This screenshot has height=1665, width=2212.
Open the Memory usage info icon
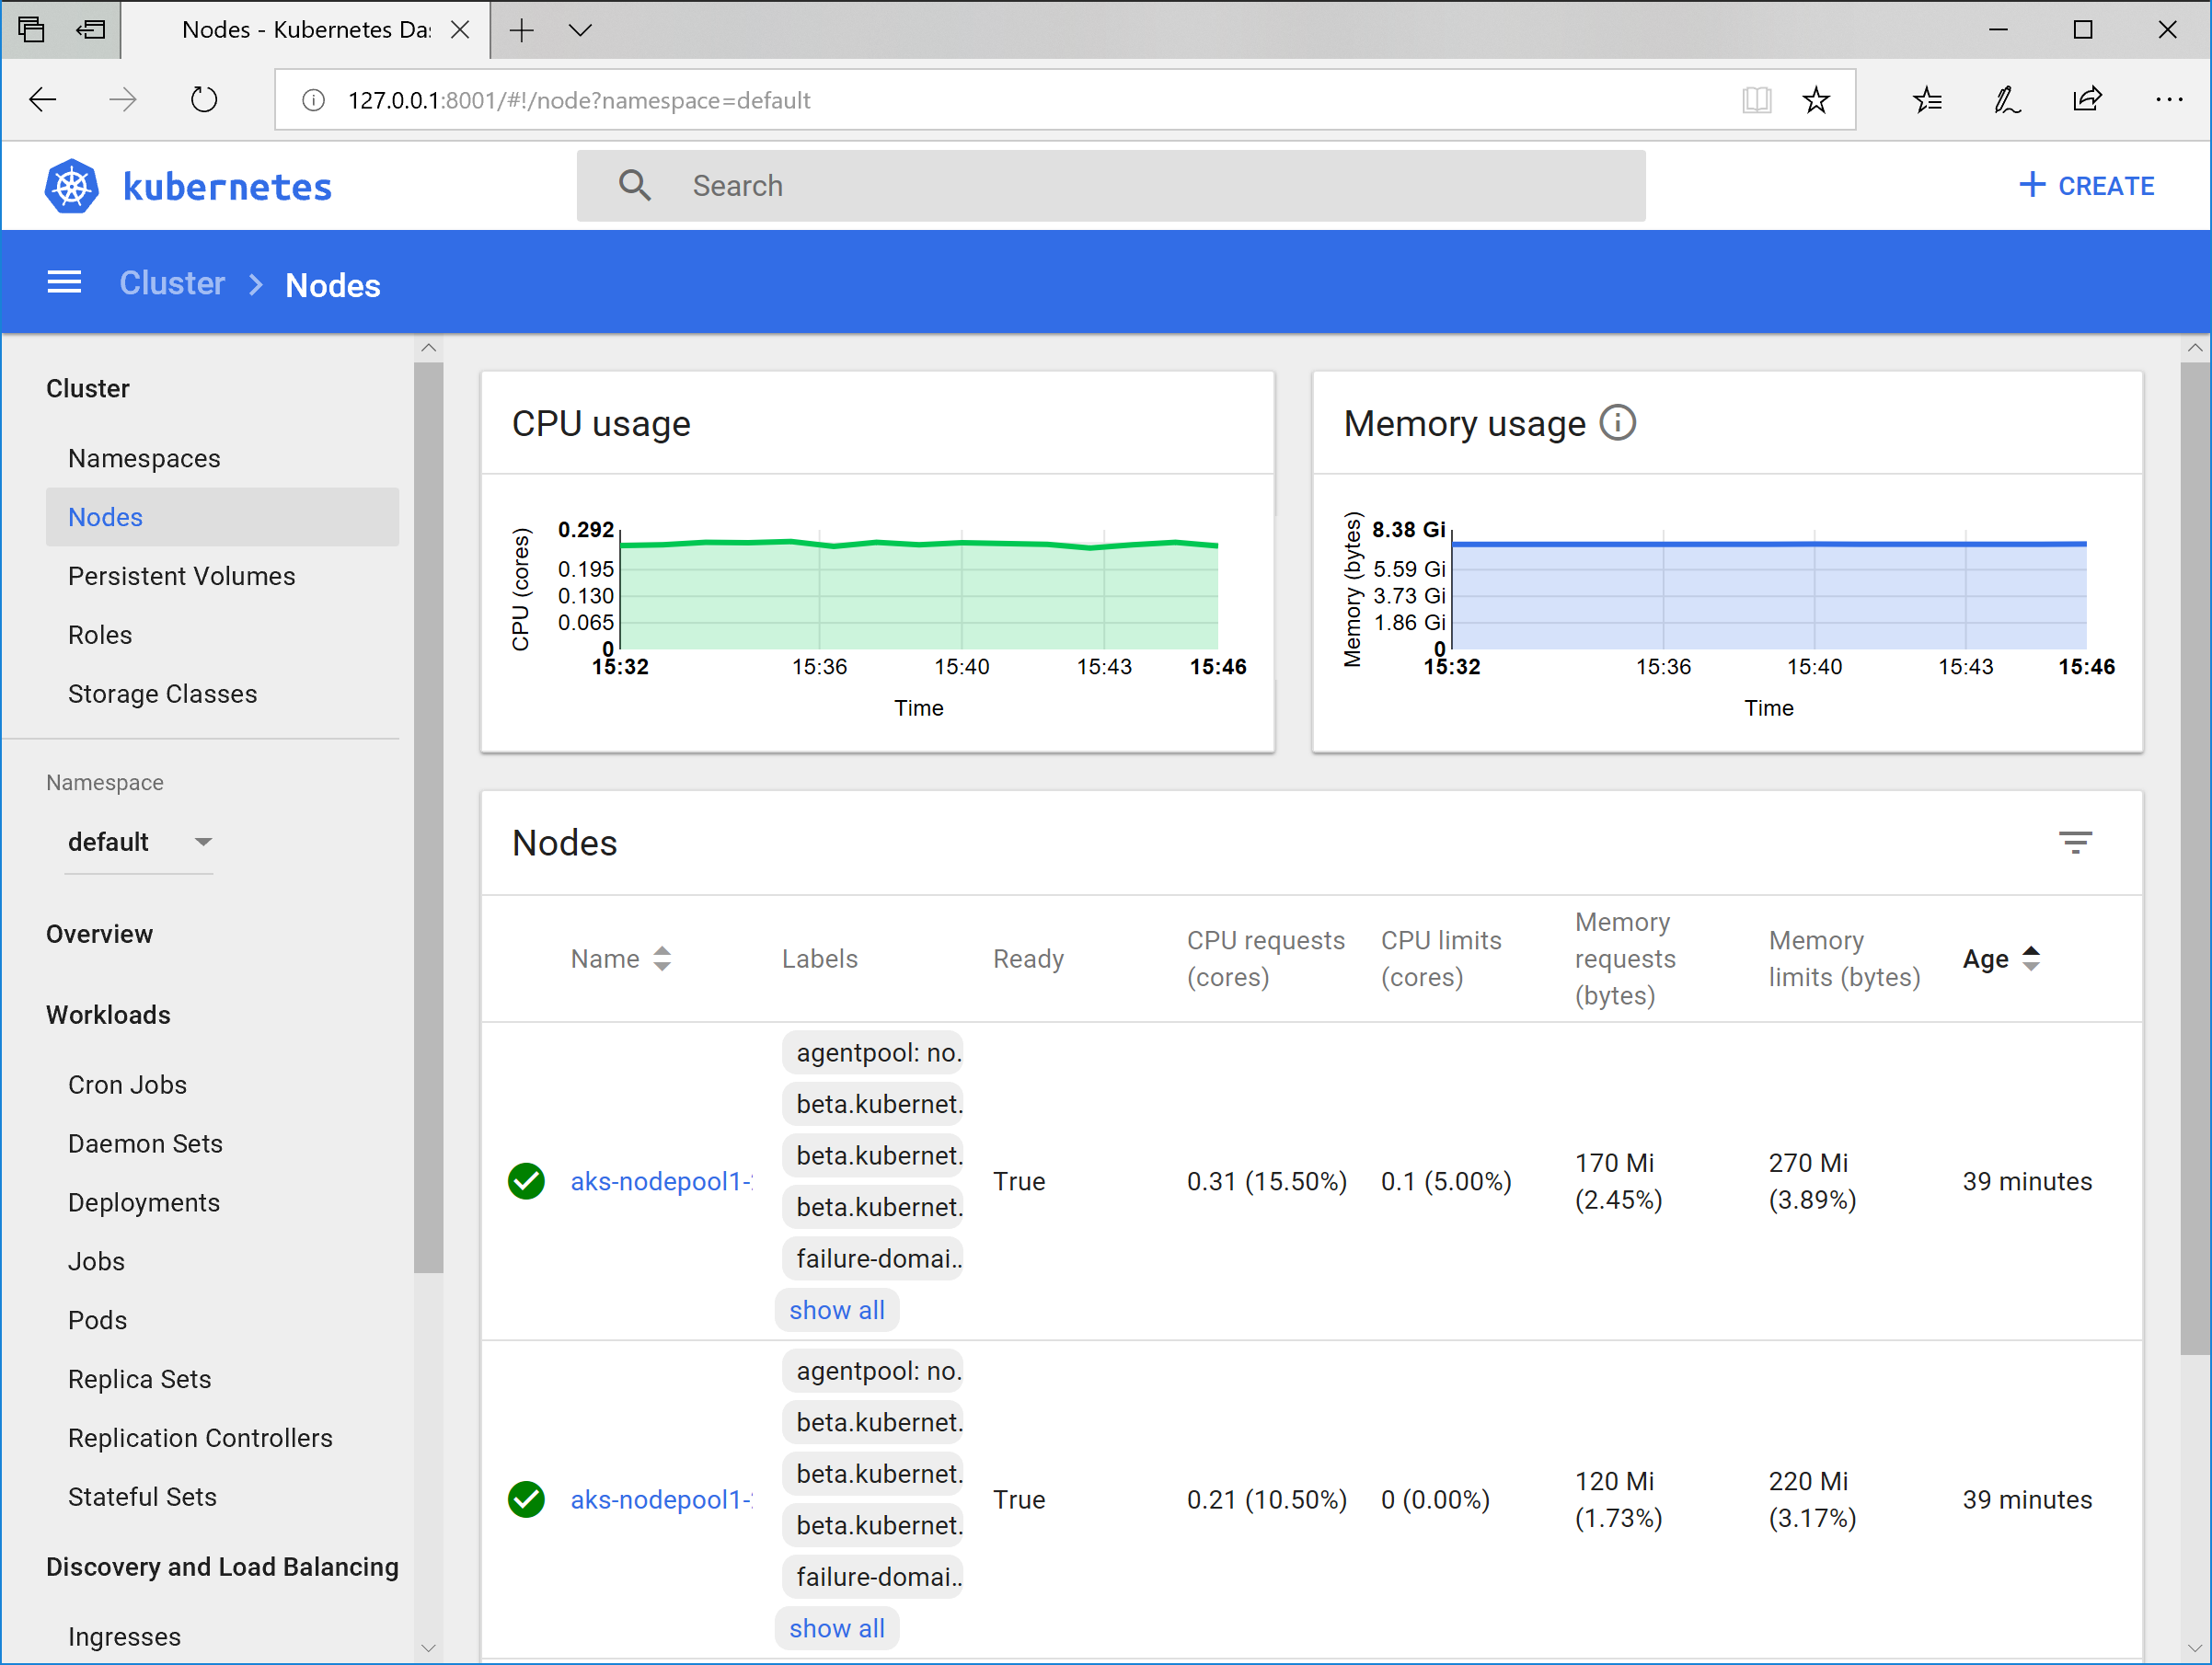click(1617, 423)
